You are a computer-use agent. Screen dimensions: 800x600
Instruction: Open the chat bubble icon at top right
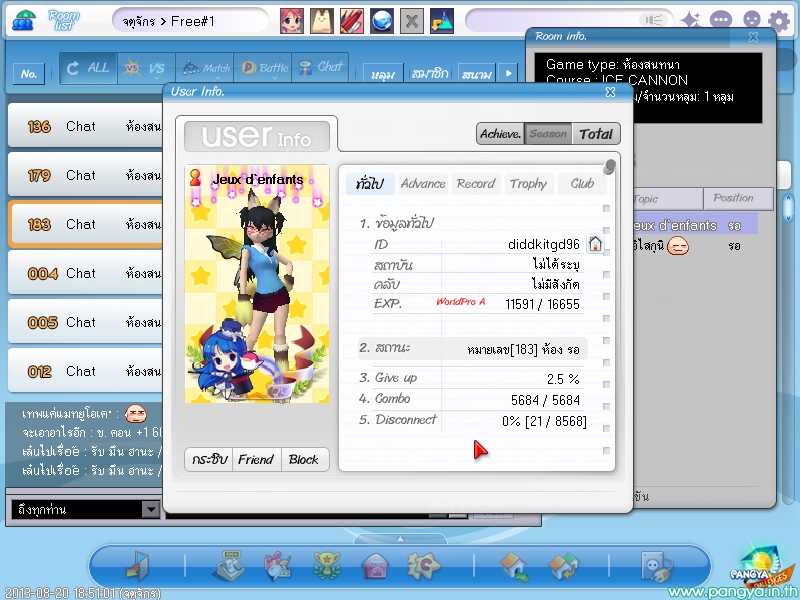[721, 20]
